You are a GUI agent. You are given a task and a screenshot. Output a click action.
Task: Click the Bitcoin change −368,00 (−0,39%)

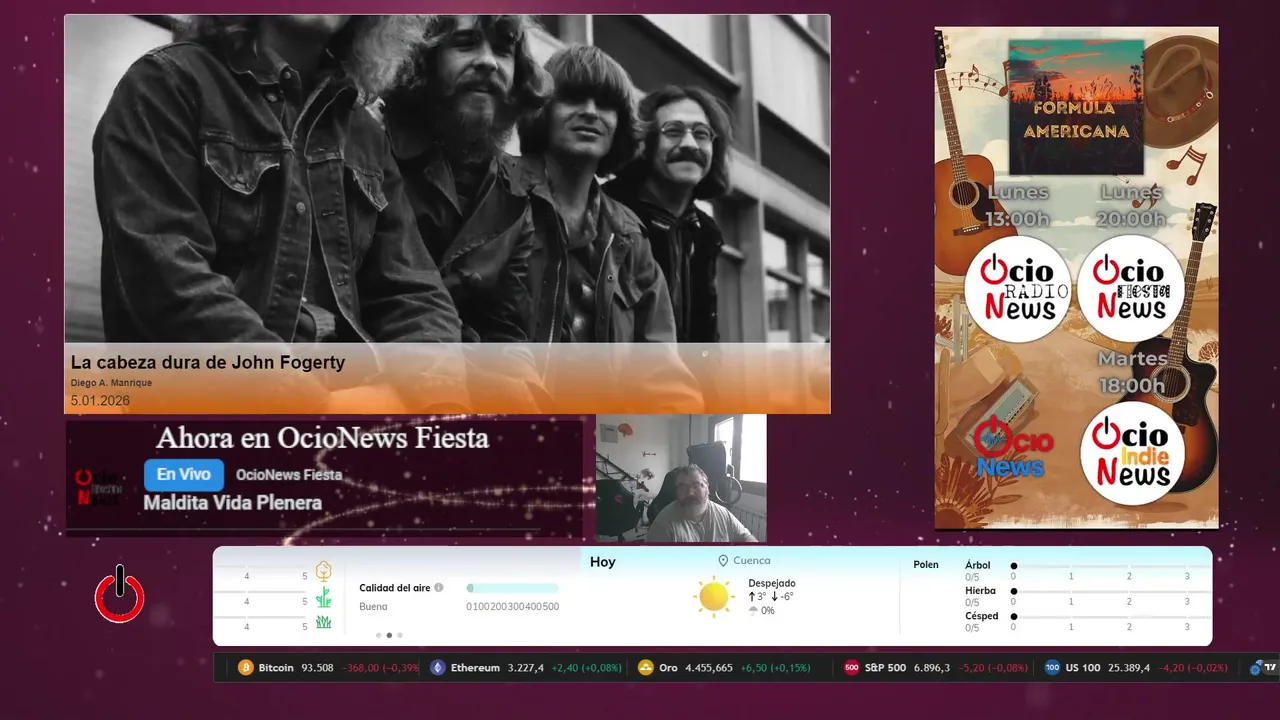[x=381, y=668]
